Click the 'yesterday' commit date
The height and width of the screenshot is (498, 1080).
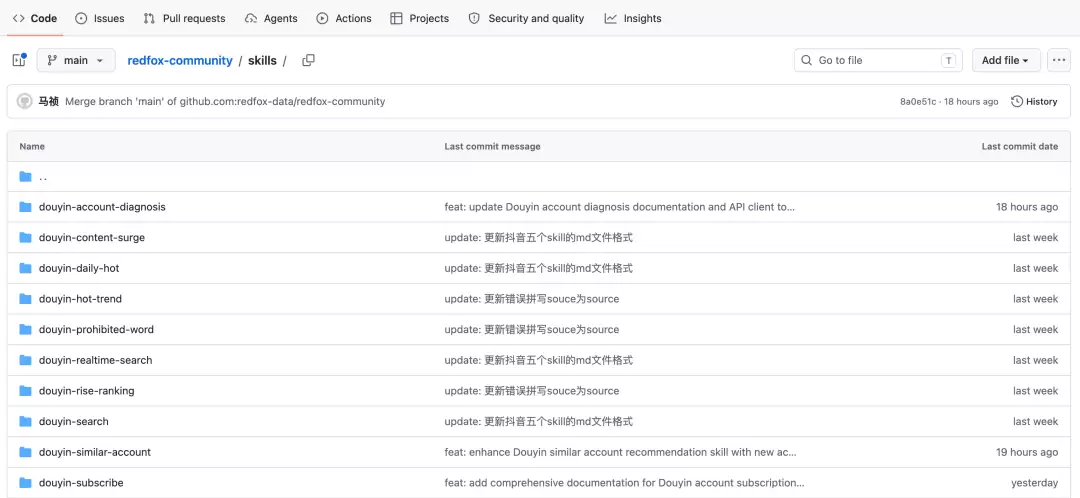point(1035,483)
